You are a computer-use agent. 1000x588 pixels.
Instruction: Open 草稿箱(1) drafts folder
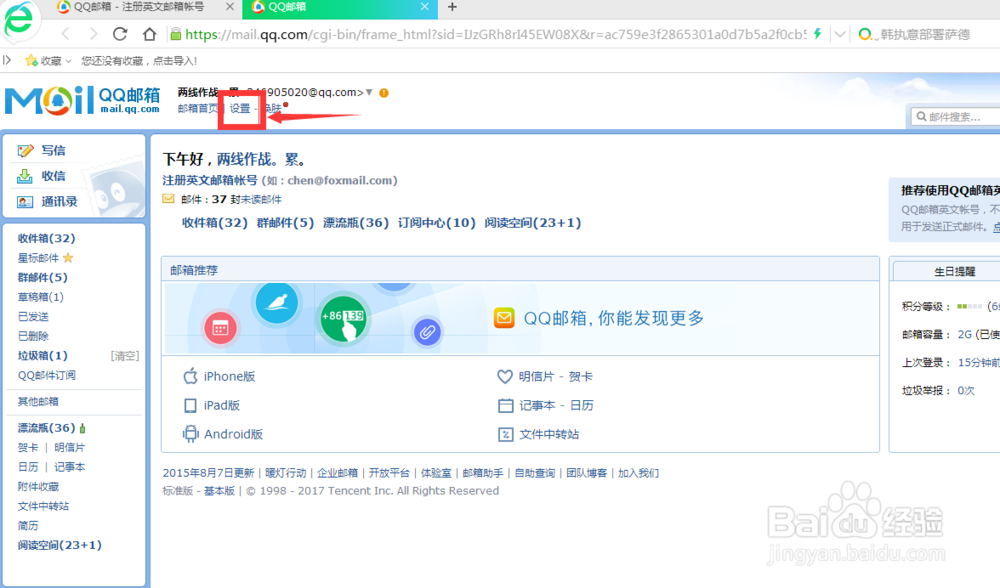point(41,297)
